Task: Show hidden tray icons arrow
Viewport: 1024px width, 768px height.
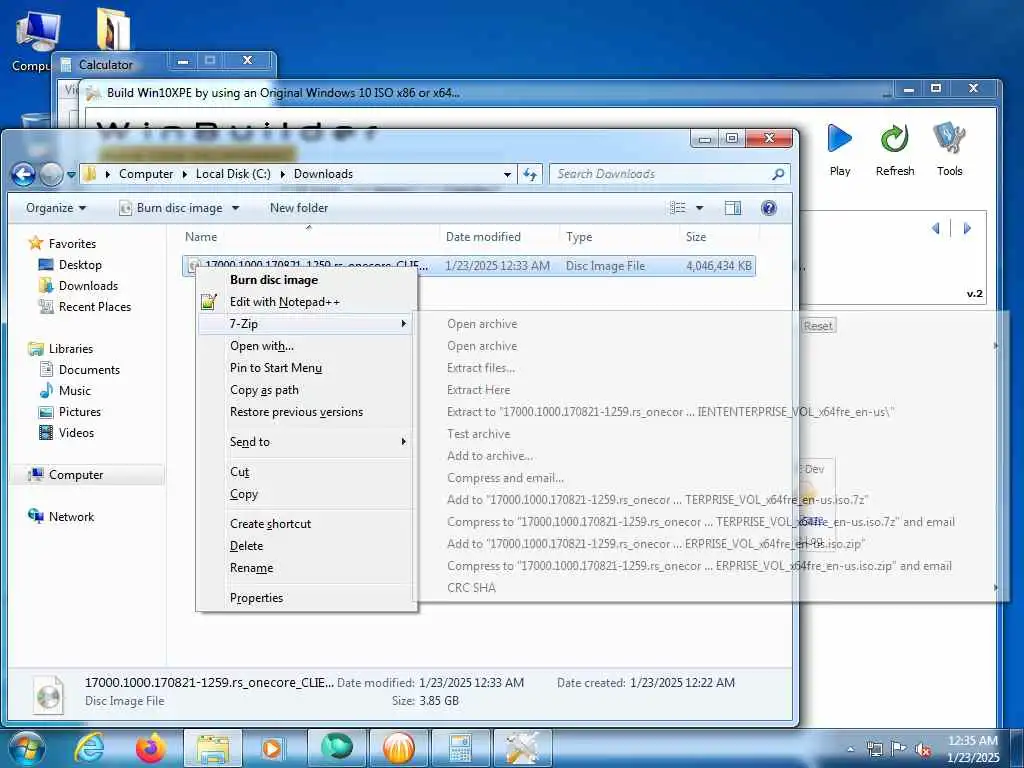Action: point(850,749)
